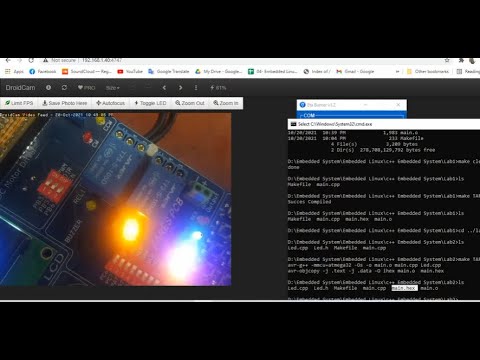Click the Toggle LED button
Screen dimensions: 480x360
click(x=150, y=103)
